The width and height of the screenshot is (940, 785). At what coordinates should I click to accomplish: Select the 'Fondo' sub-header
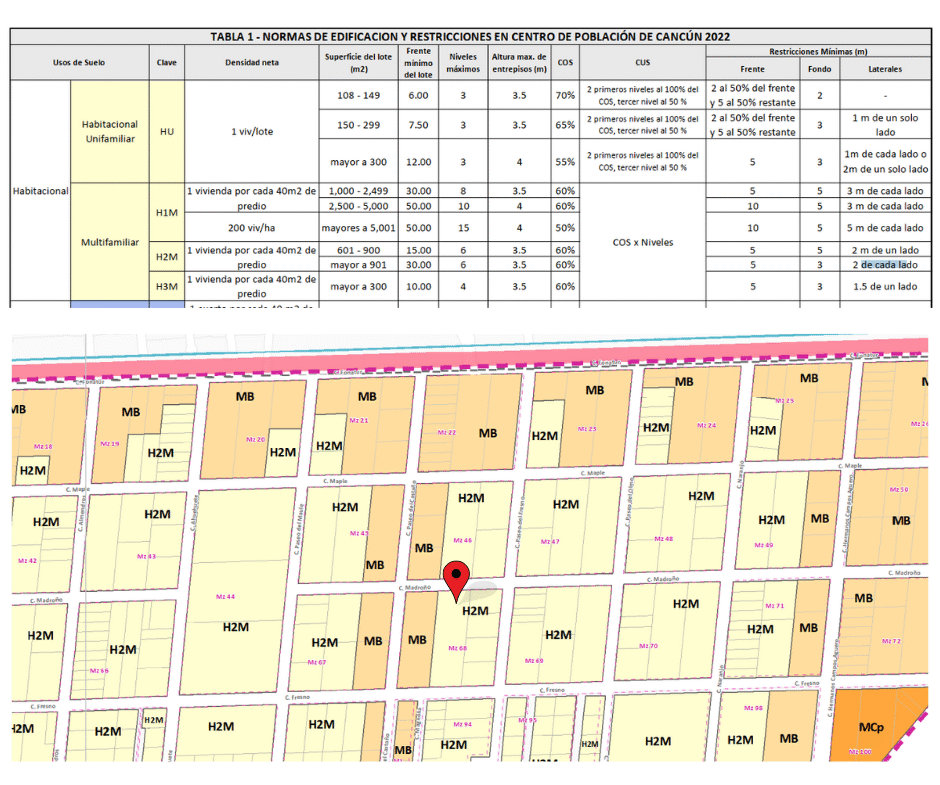[x=820, y=69]
